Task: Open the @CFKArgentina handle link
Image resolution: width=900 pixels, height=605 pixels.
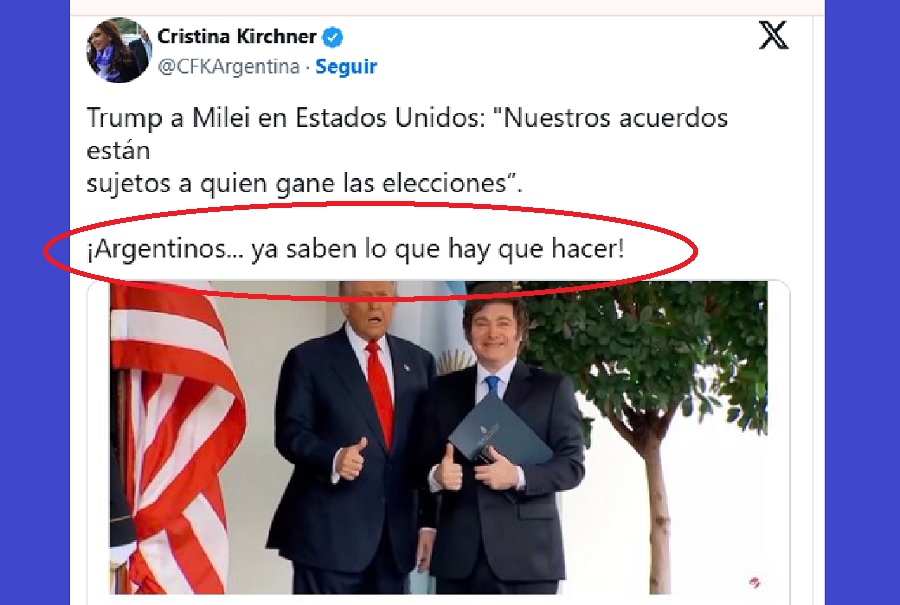Action: click(228, 67)
